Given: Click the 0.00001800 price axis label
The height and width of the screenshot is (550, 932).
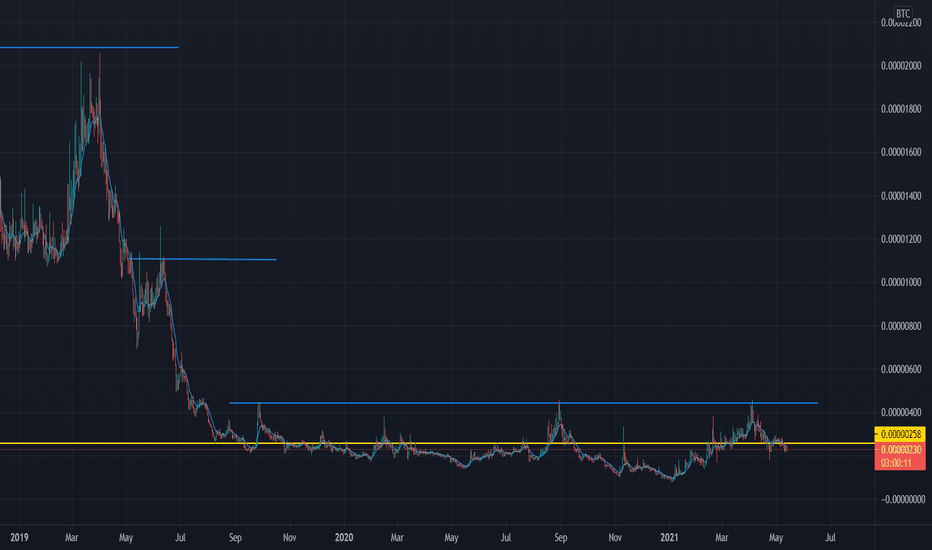Looking at the screenshot, I should (901, 109).
